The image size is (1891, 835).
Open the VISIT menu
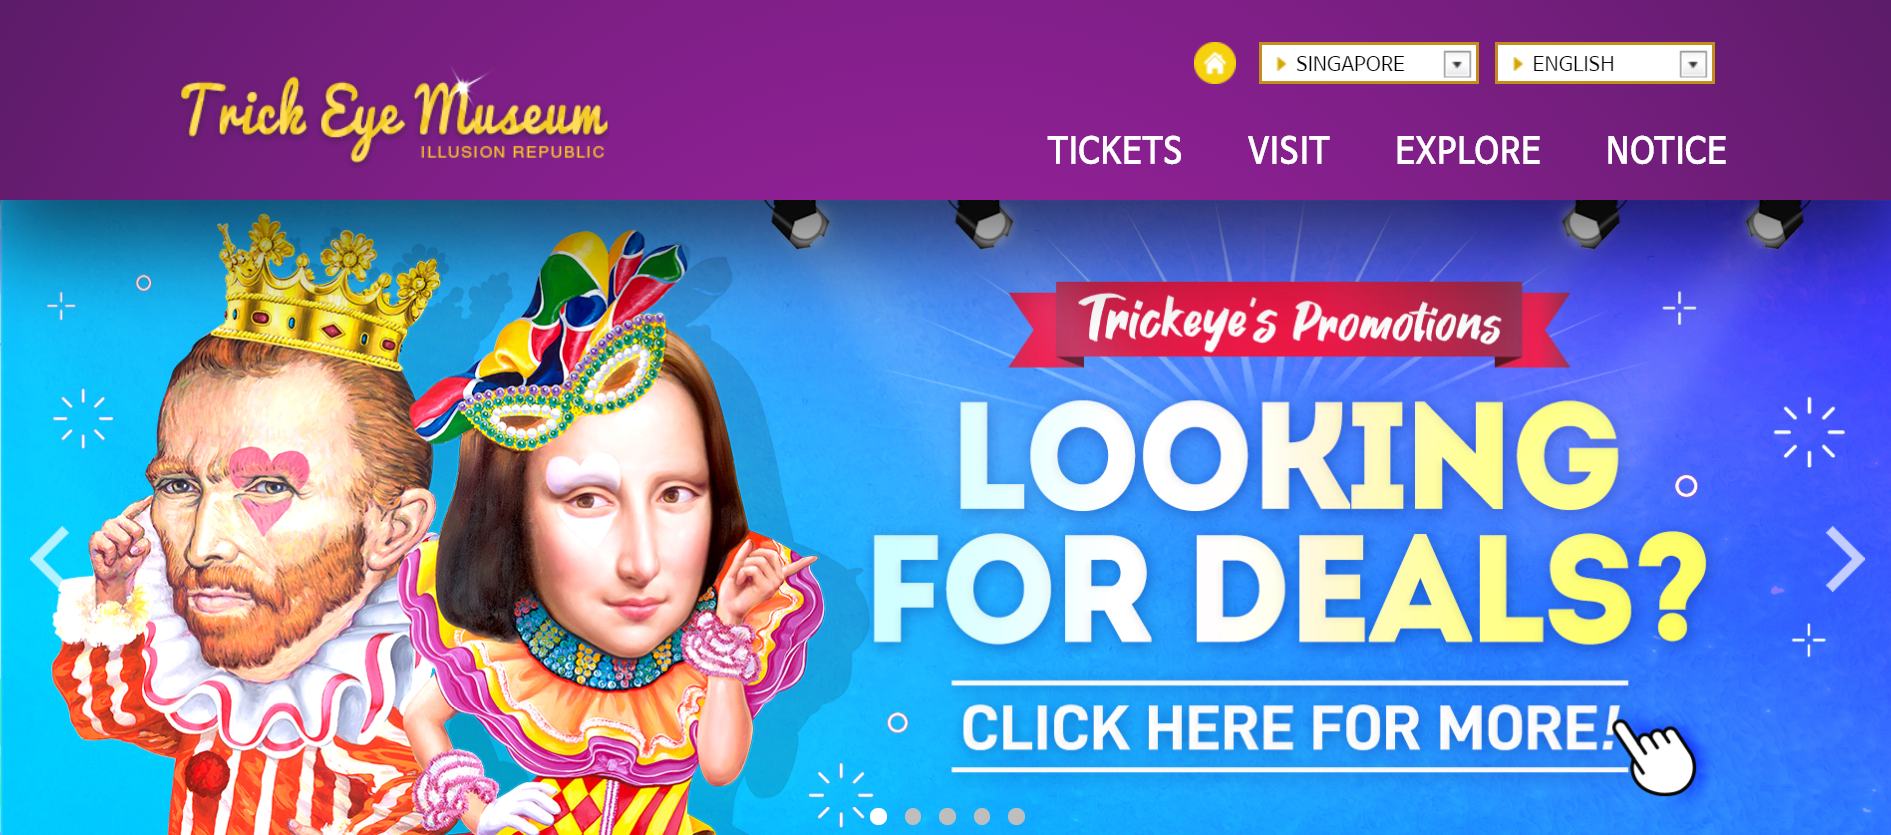click(x=1288, y=151)
